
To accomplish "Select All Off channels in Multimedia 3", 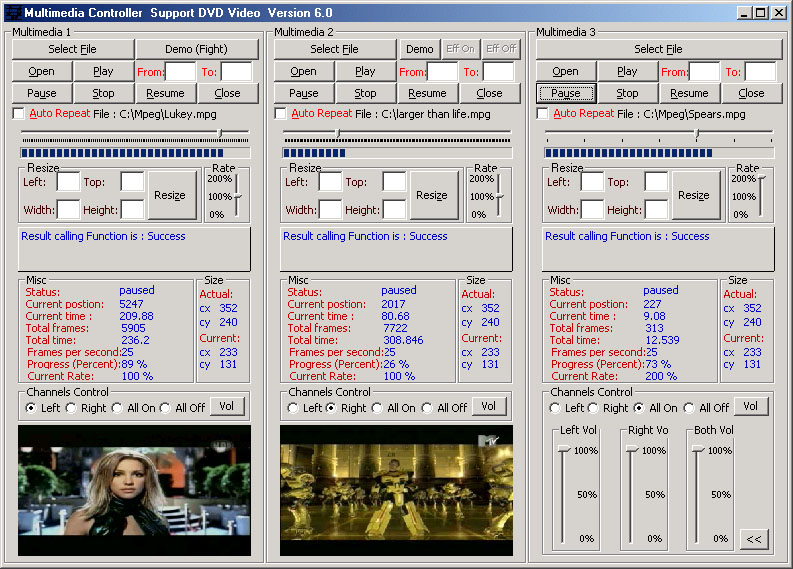I will [x=689, y=408].
